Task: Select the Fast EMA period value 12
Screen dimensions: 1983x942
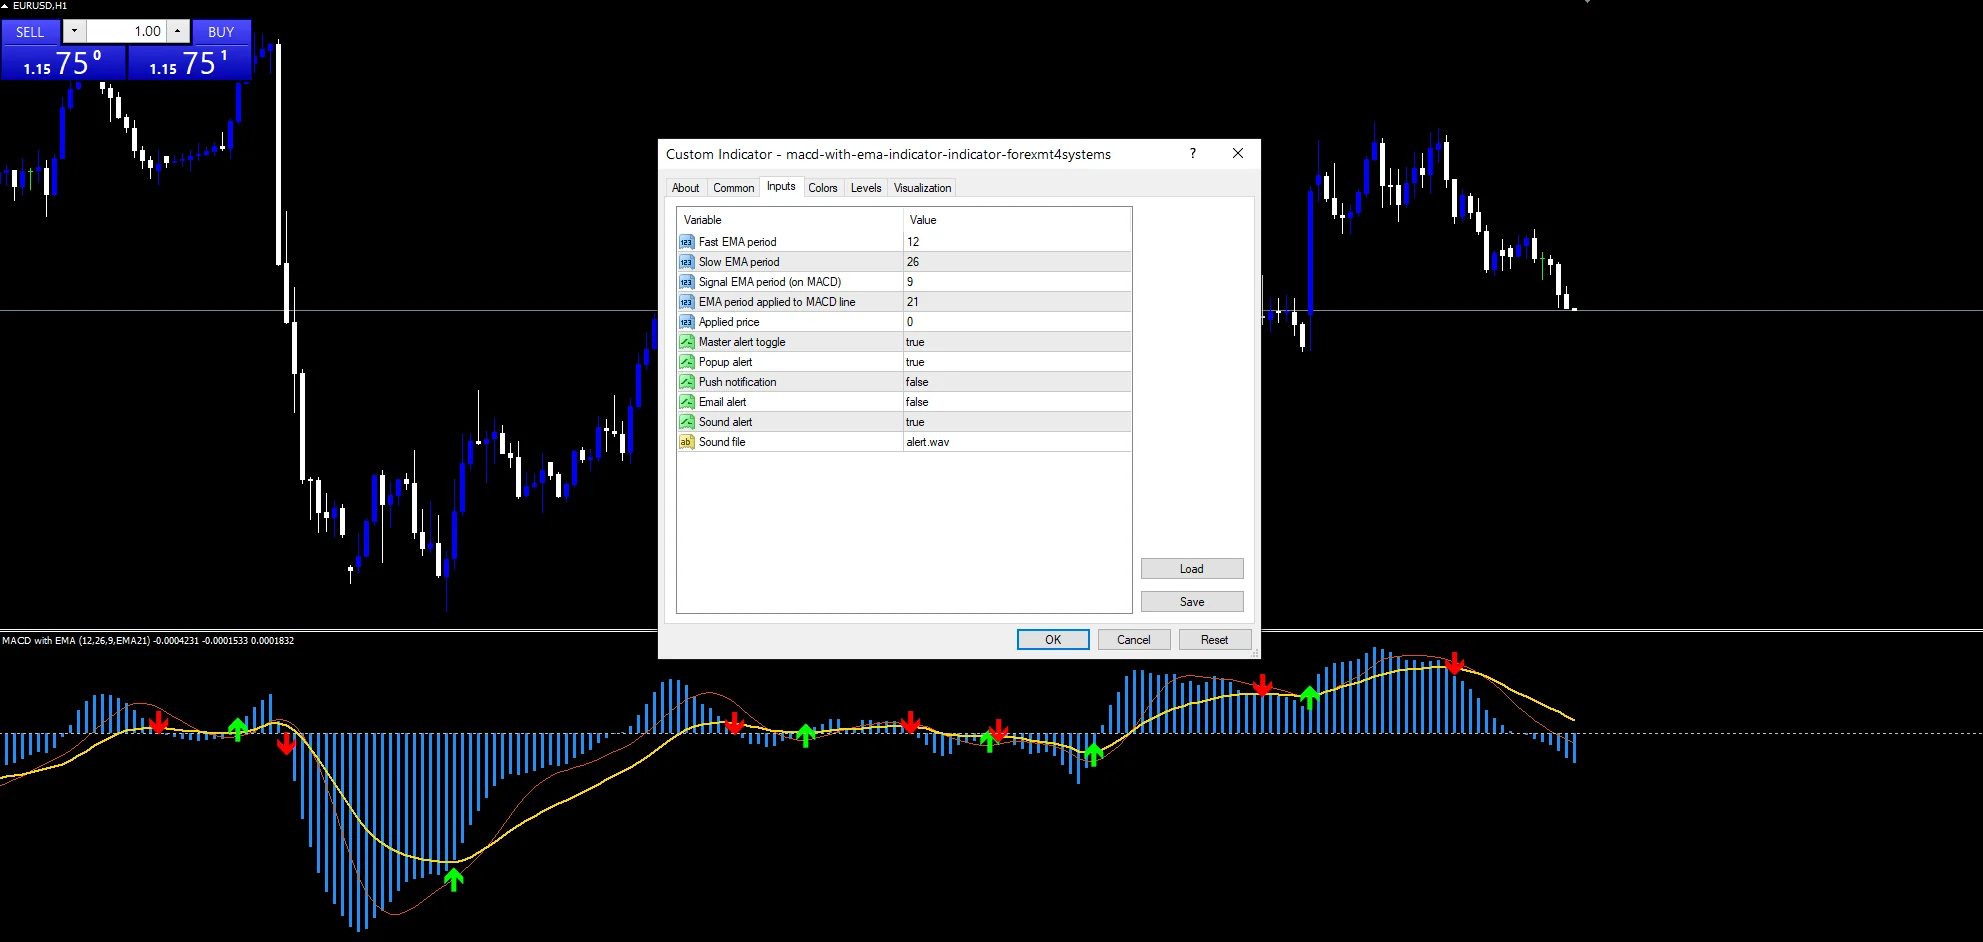Action: tap(1017, 242)
